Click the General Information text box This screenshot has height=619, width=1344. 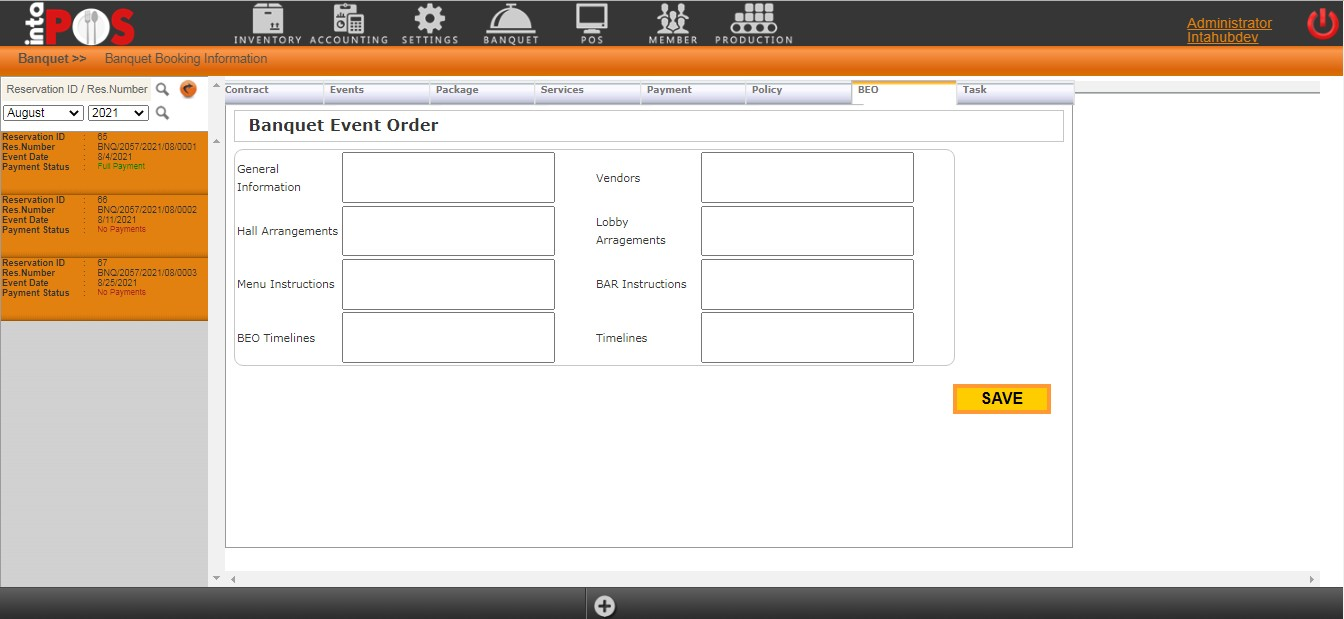[x=448, y=177]
